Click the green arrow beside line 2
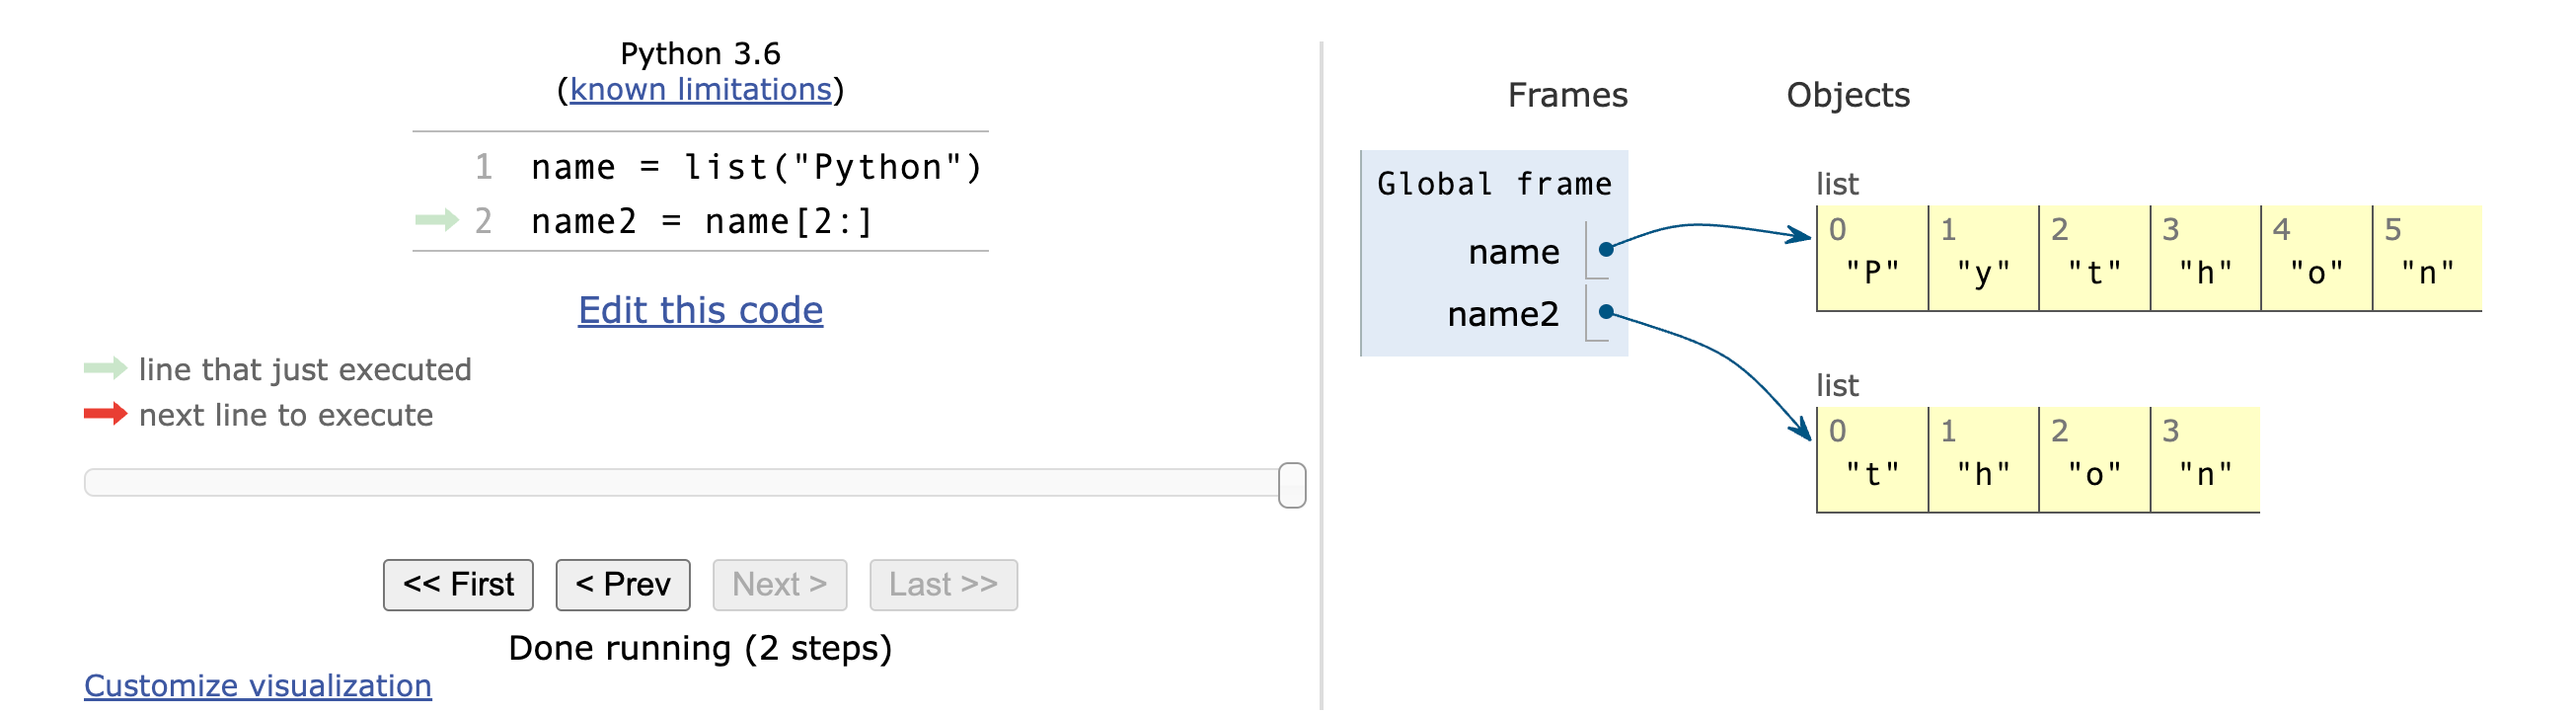 point(437,220)
